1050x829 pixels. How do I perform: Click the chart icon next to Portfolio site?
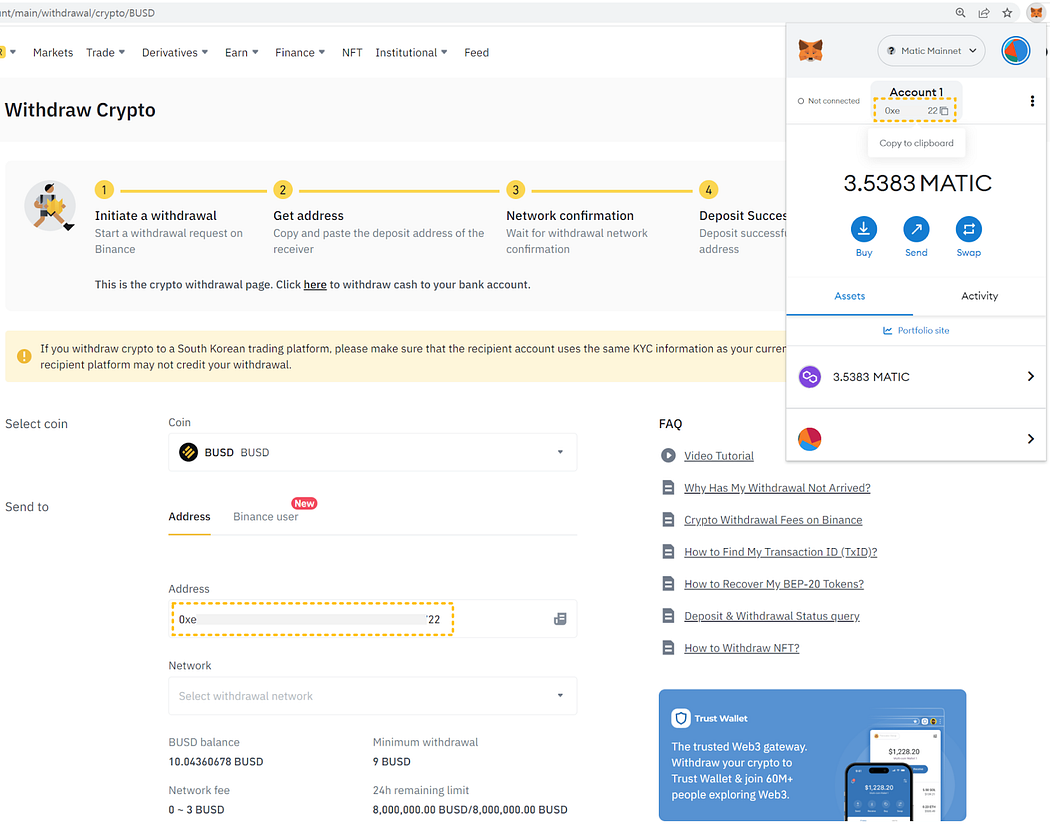point(887,331)
